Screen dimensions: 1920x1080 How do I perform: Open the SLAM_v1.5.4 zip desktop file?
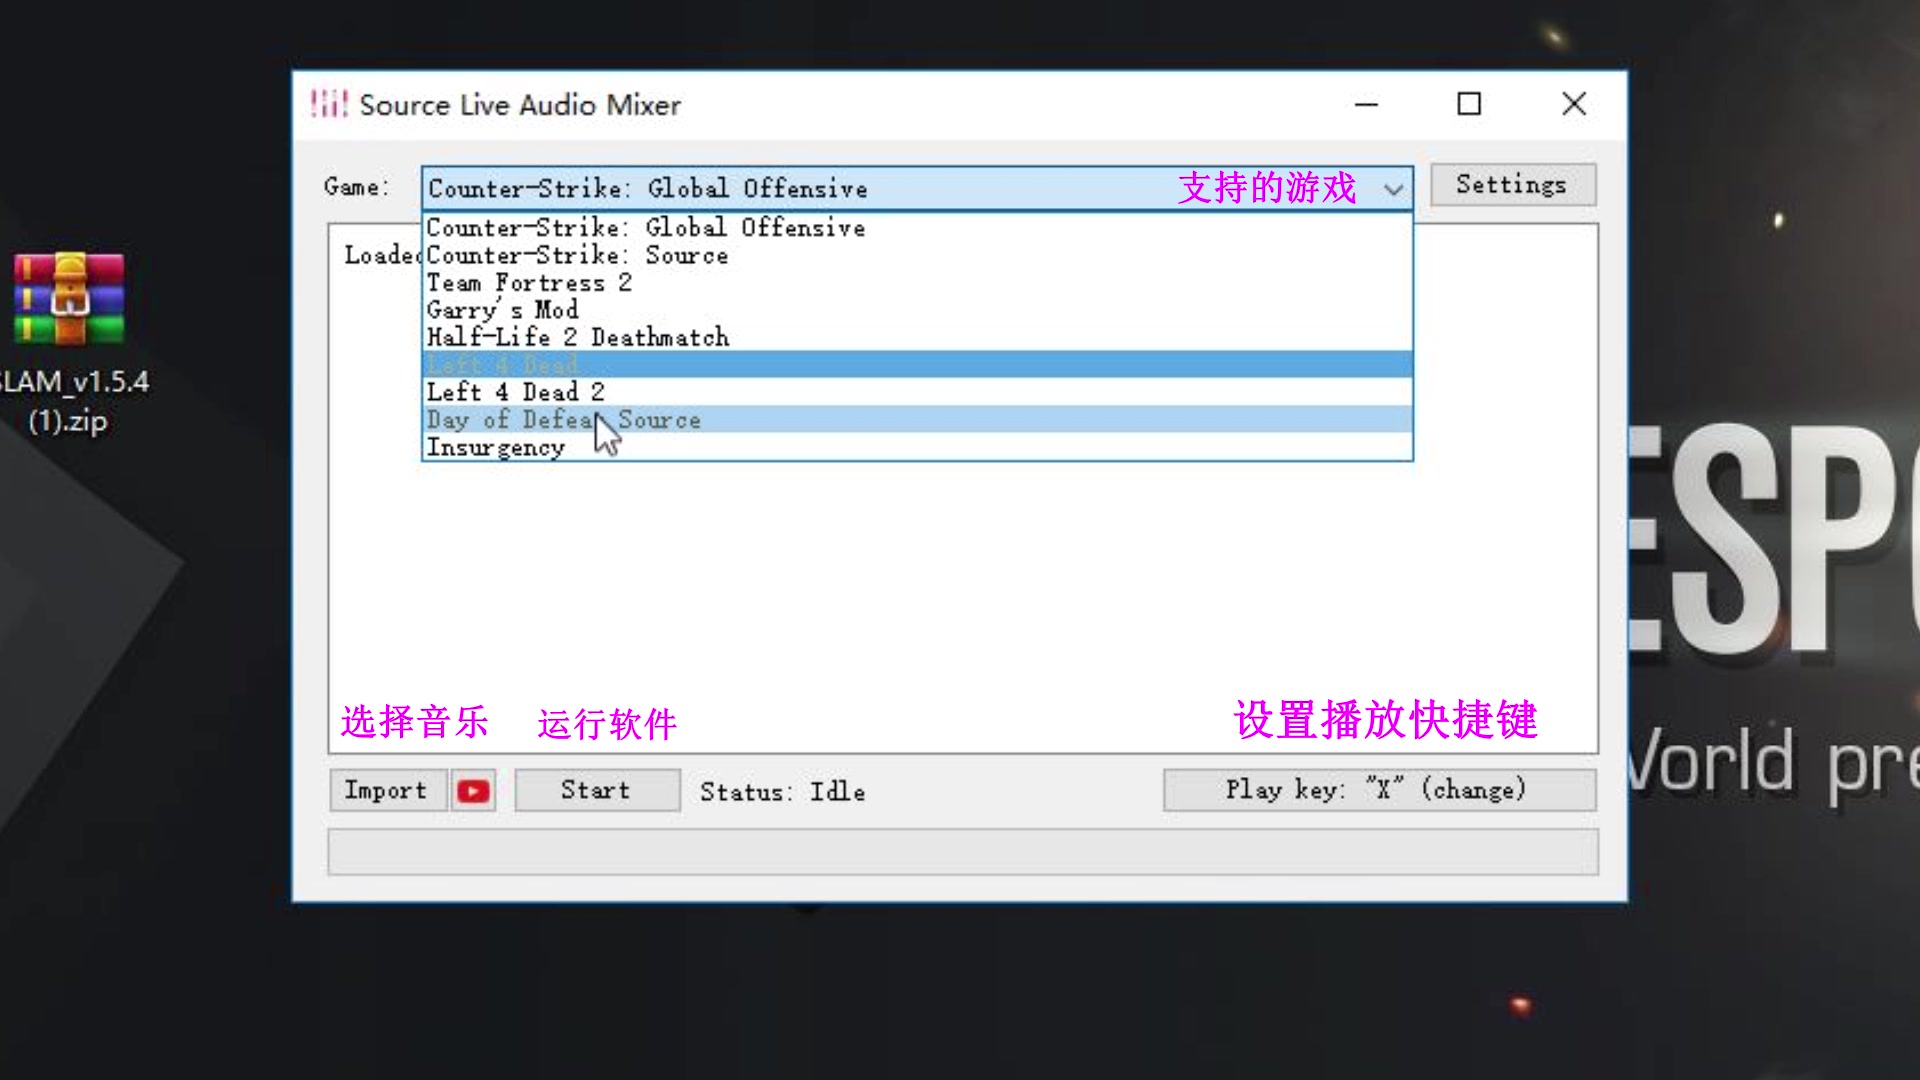click(x=70, y=300)
